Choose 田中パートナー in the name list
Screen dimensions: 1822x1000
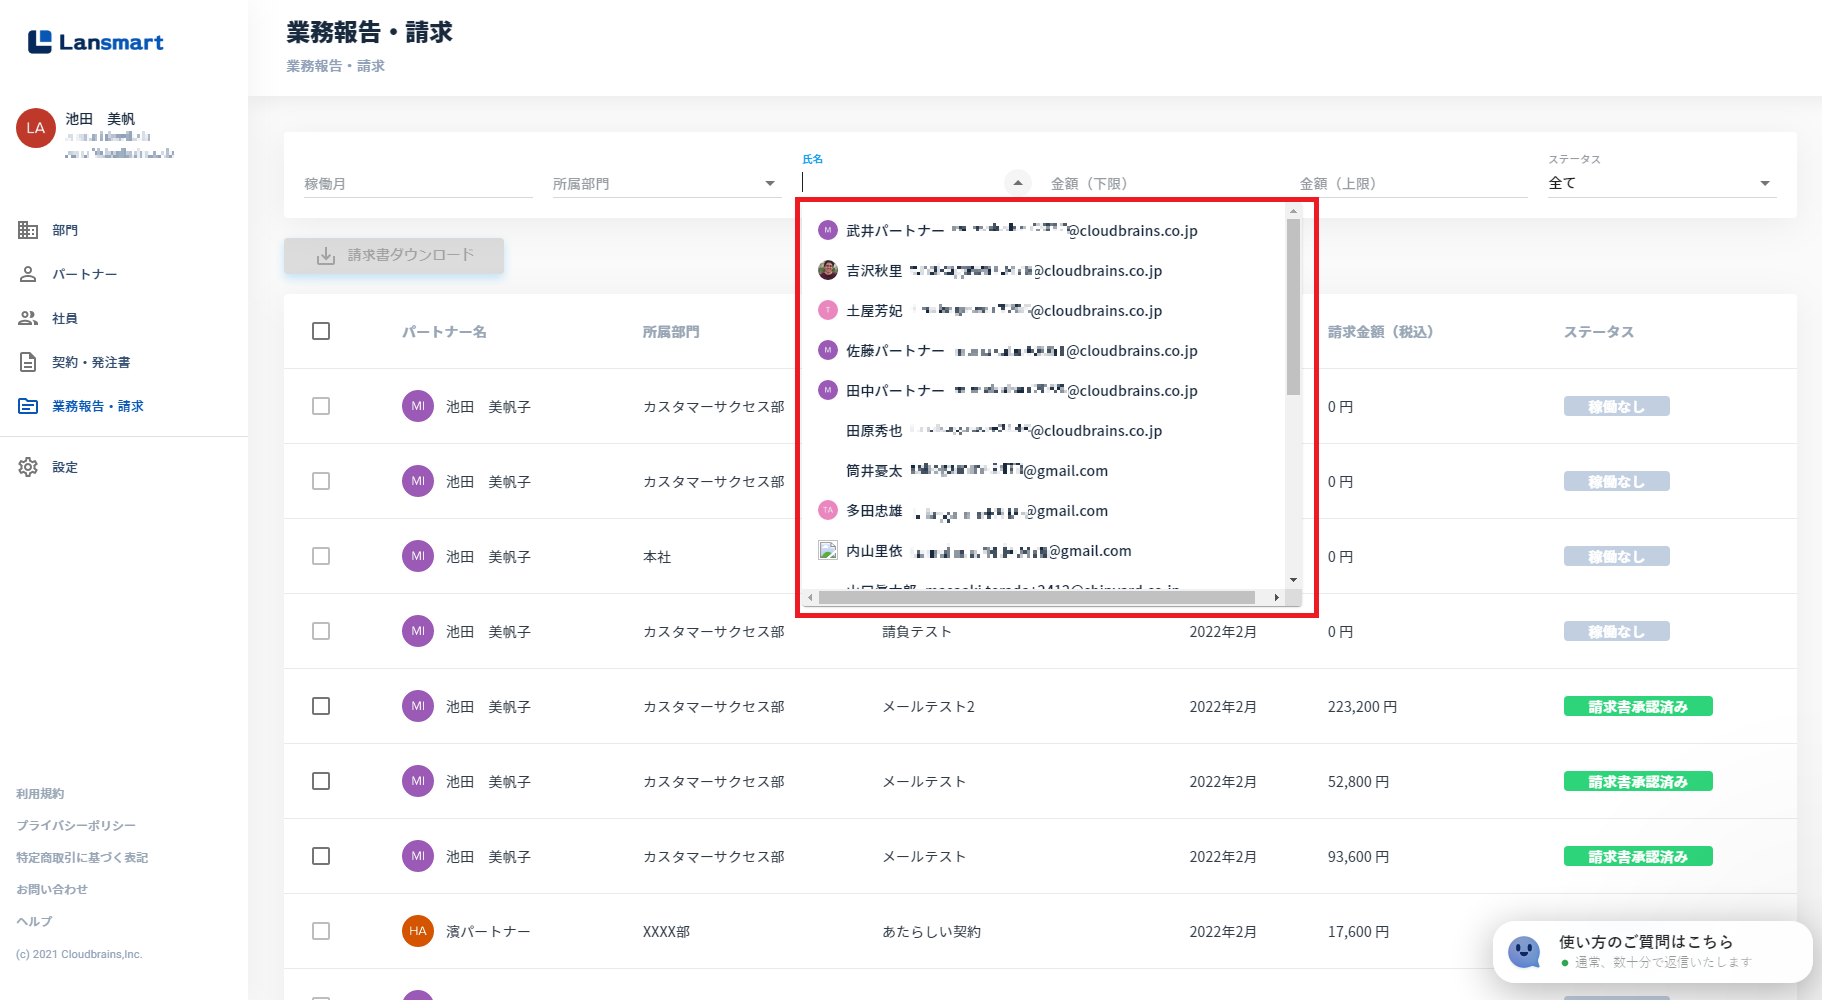click(1044, 391)
